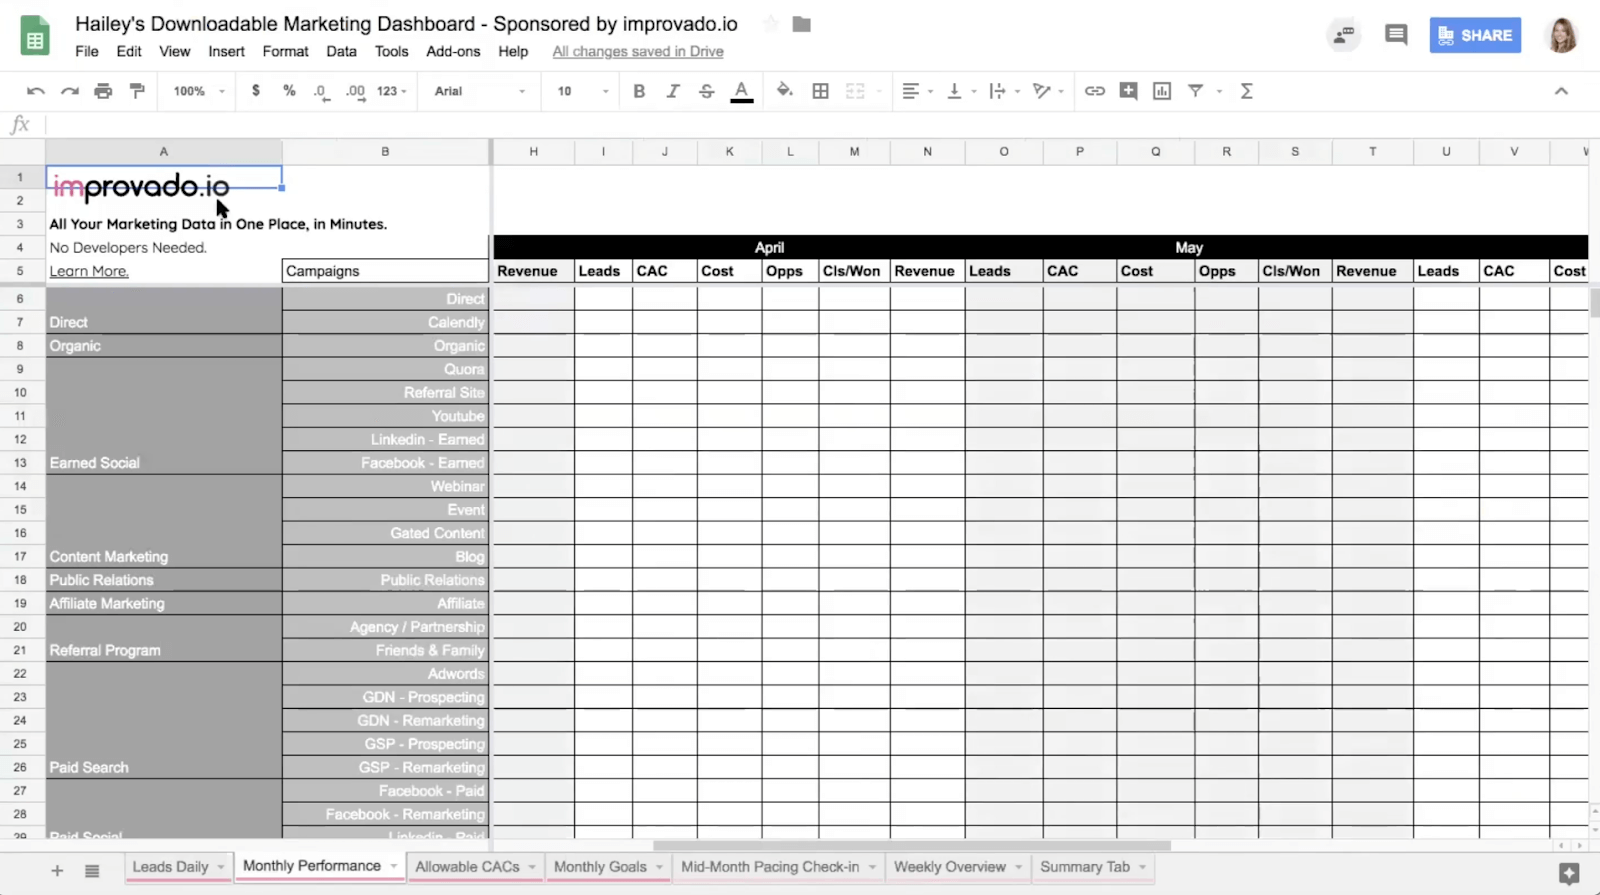Click the Insert chart icon
The height and width of the screenshot is (895, 1600).
1162,91
